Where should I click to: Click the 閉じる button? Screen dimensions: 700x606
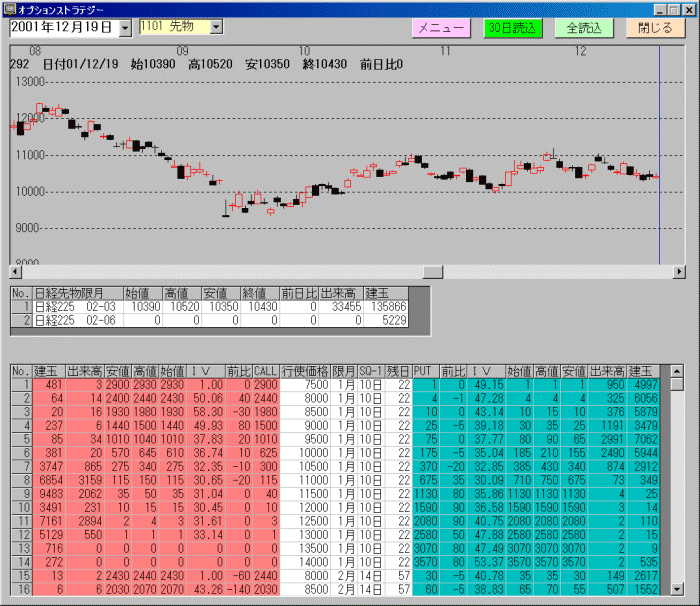click(655, 28)
